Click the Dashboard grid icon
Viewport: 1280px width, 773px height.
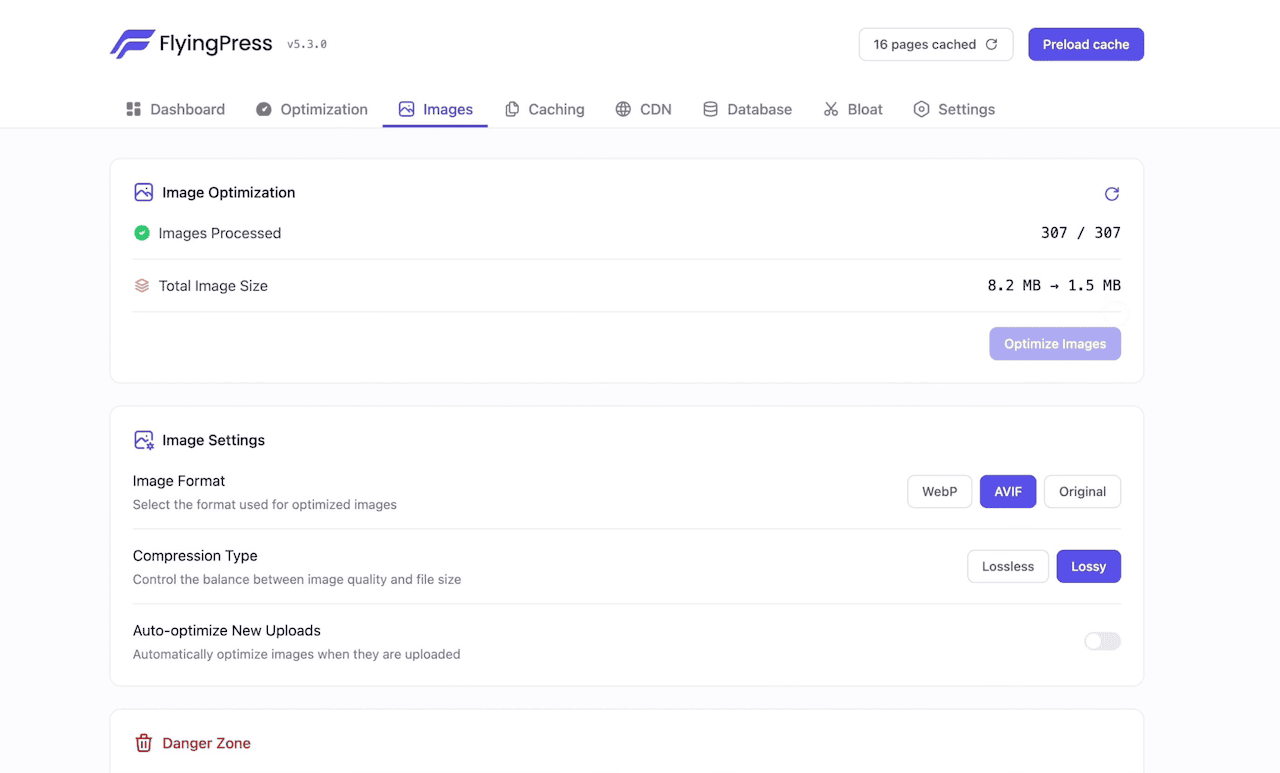pos(134,109)
